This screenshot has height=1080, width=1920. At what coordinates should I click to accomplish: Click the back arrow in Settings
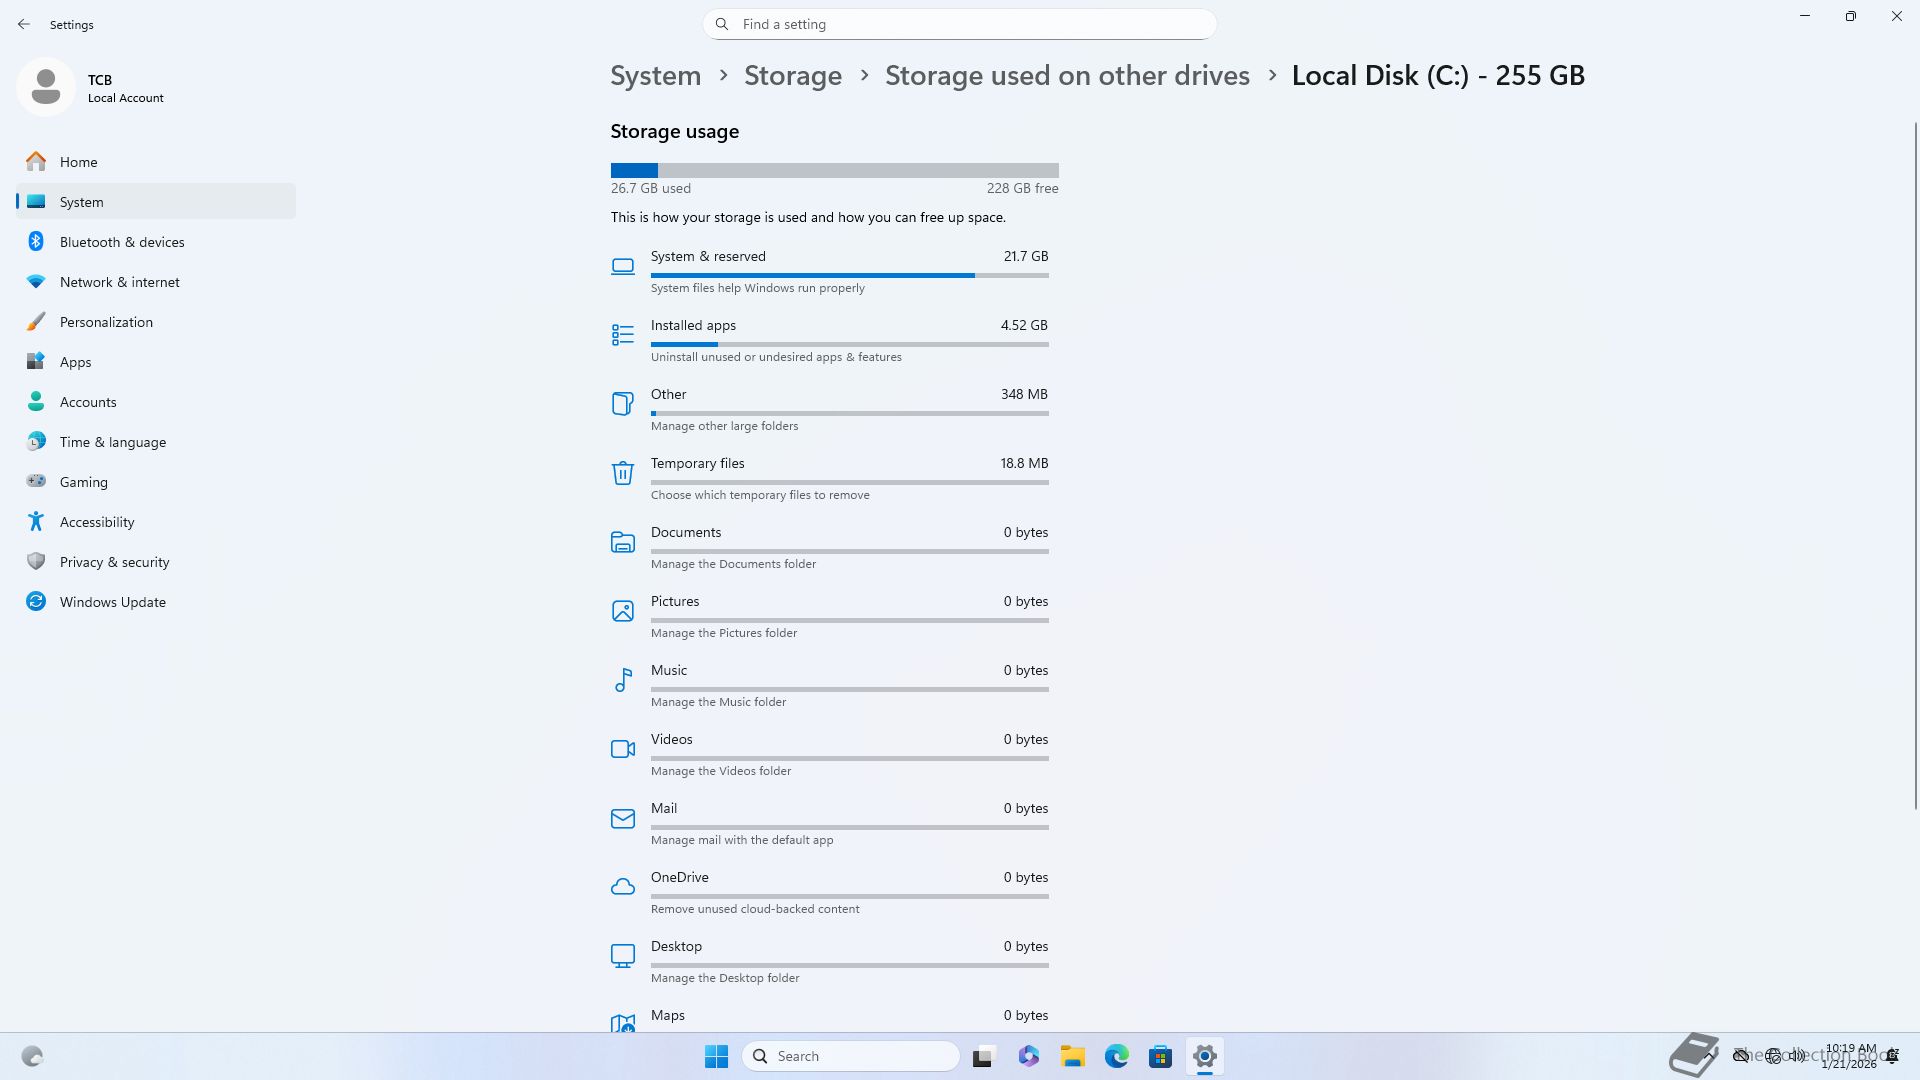click(x=24, y=24)
